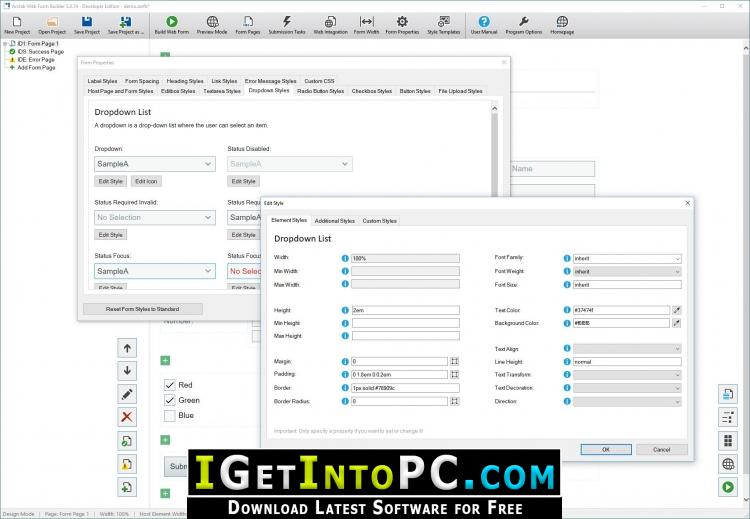Click the move element up arrow button

point(127,348)
